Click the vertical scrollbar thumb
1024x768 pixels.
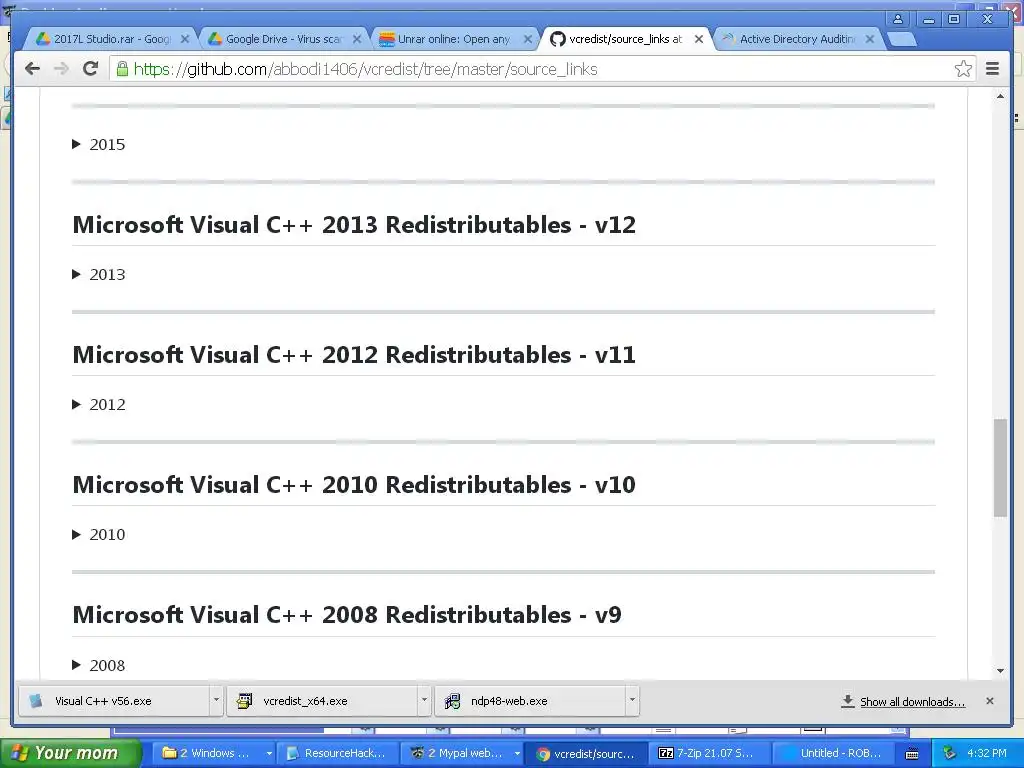[1000, 468]
